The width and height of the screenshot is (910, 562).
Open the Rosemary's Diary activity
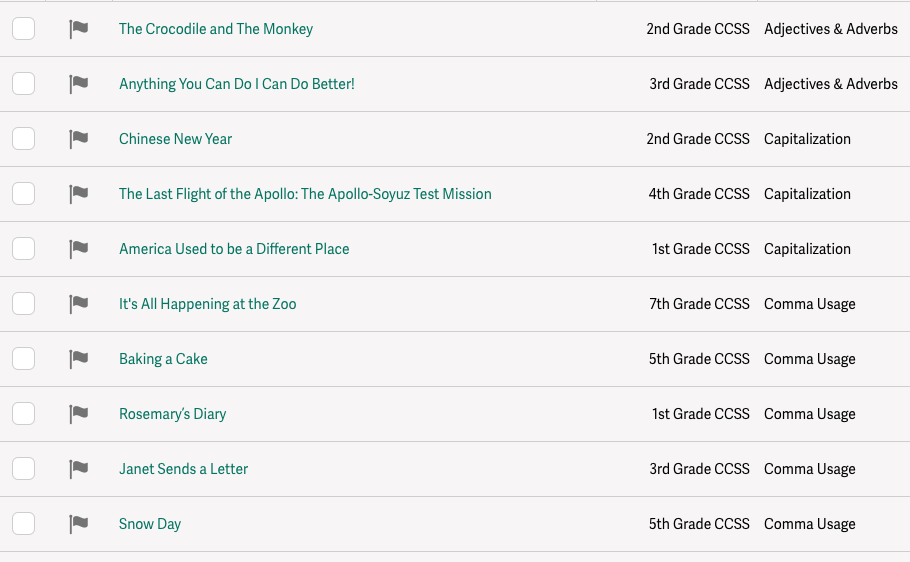172,414
